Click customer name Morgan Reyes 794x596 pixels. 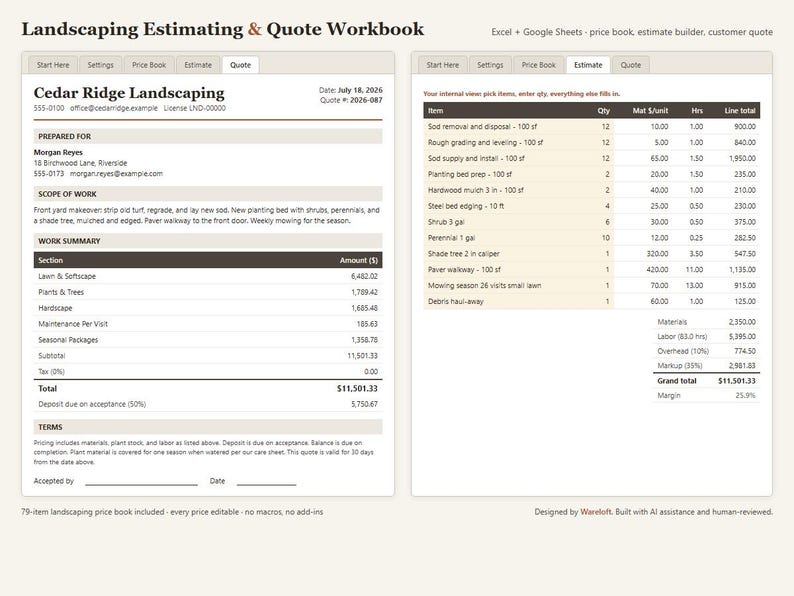58,152
